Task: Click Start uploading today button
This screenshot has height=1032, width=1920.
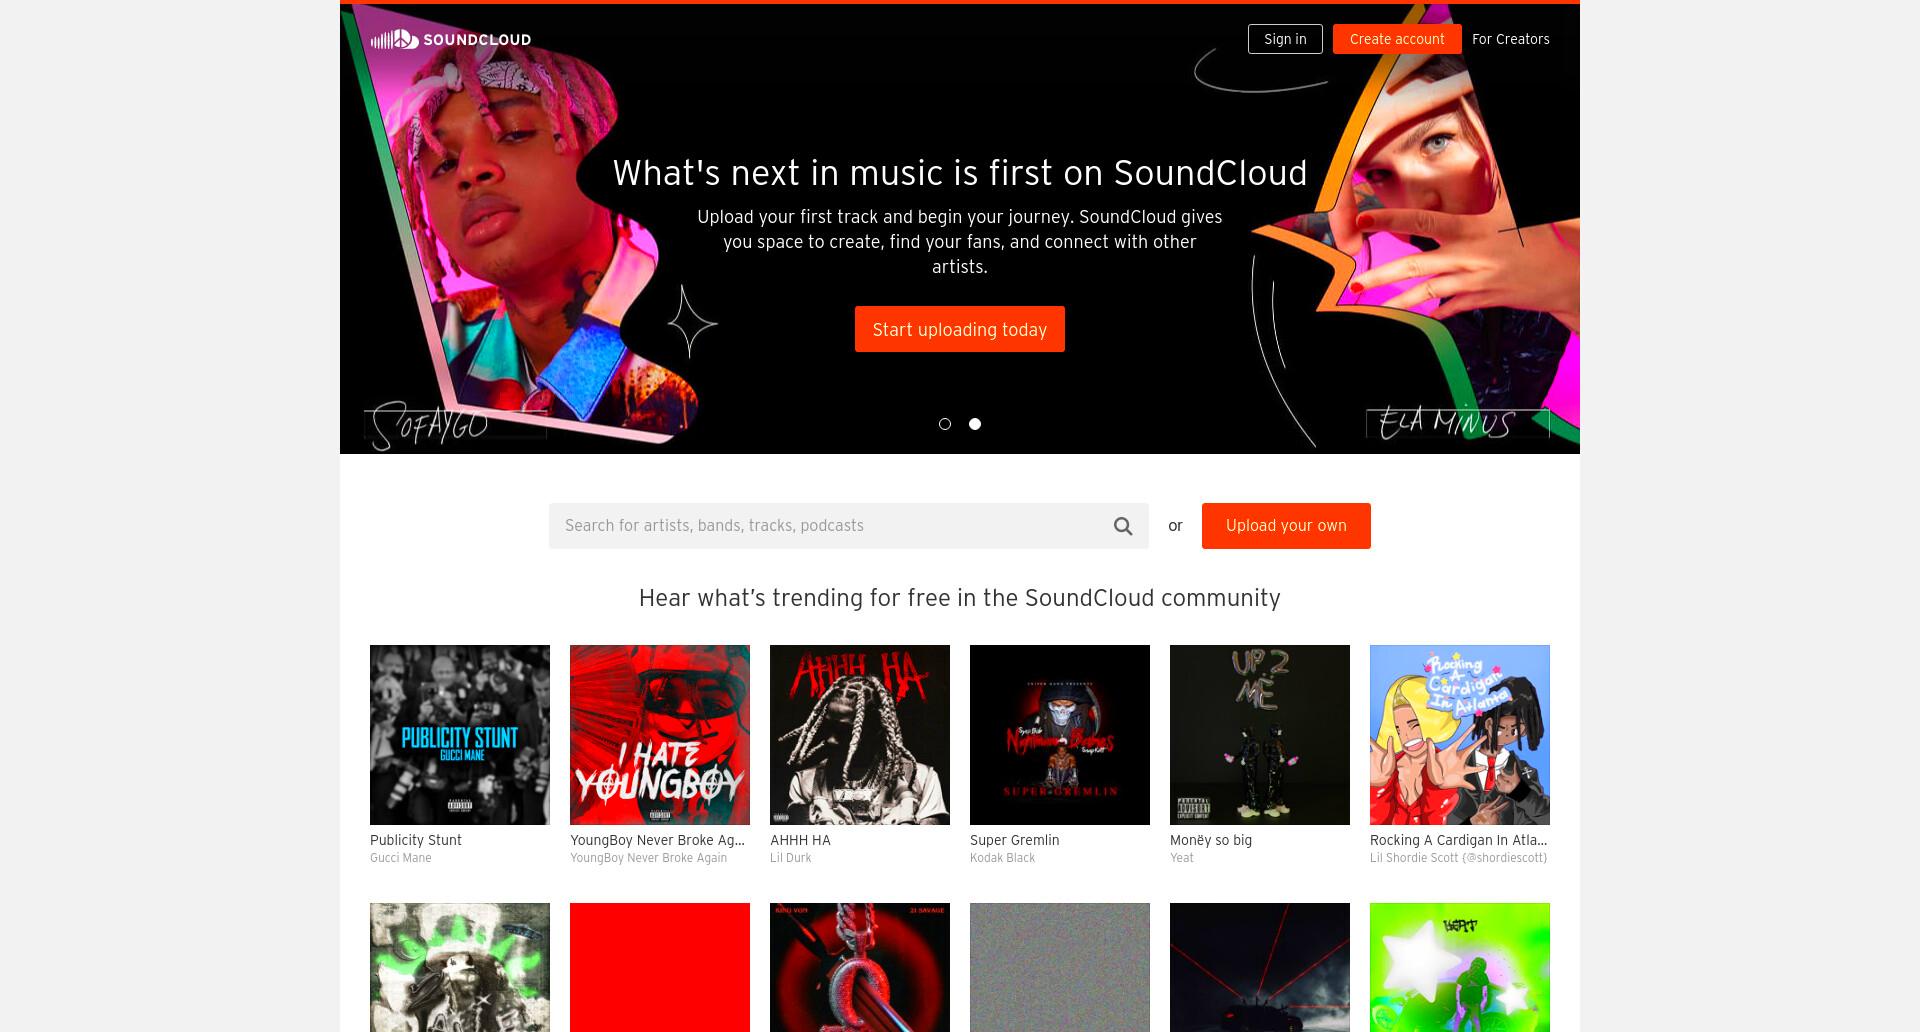Action: [x=960, y=329]
